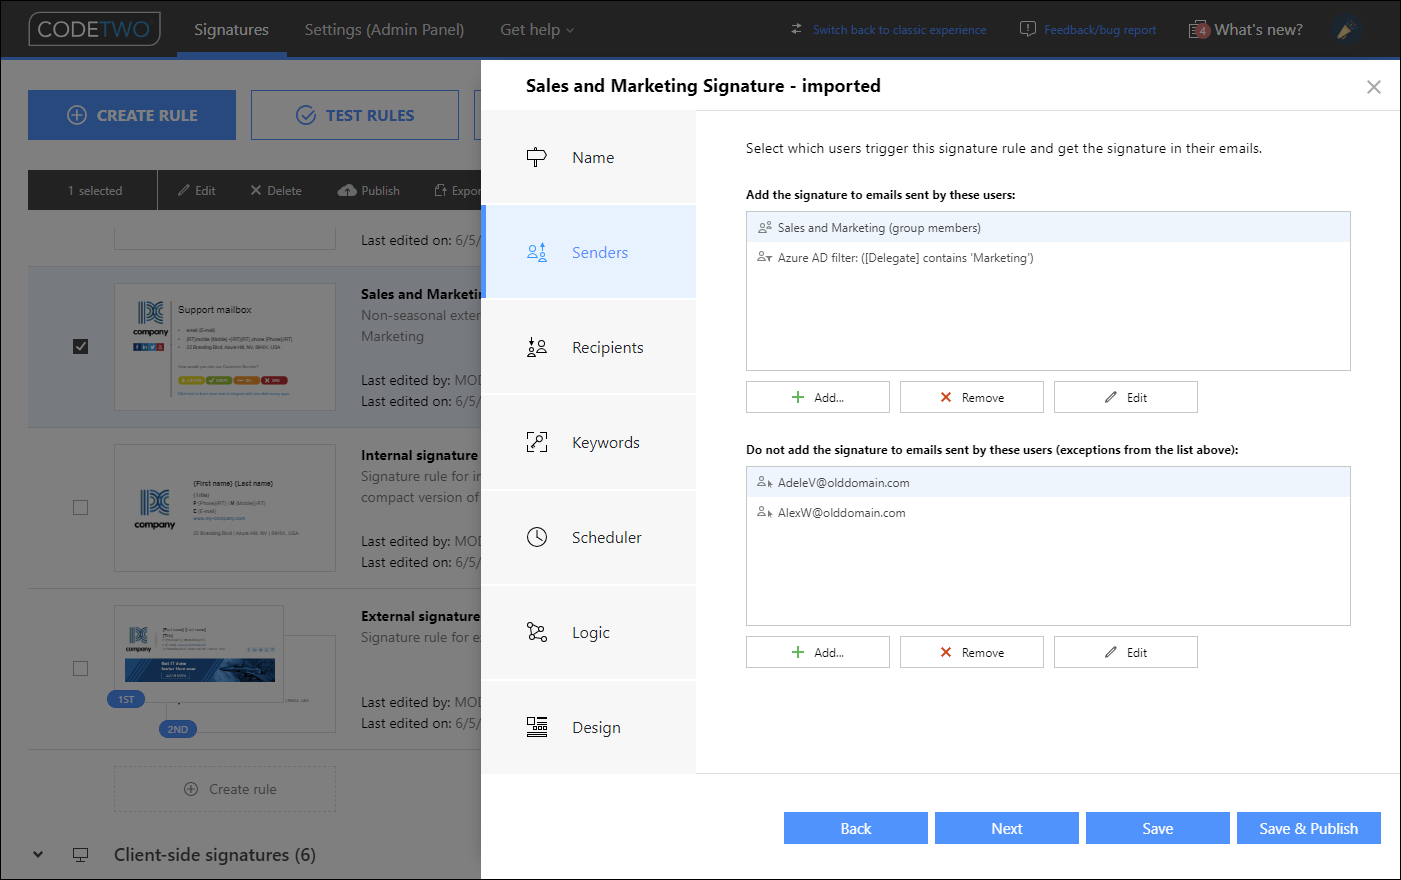Check the External signature rule checkbox

coord(81,668)
